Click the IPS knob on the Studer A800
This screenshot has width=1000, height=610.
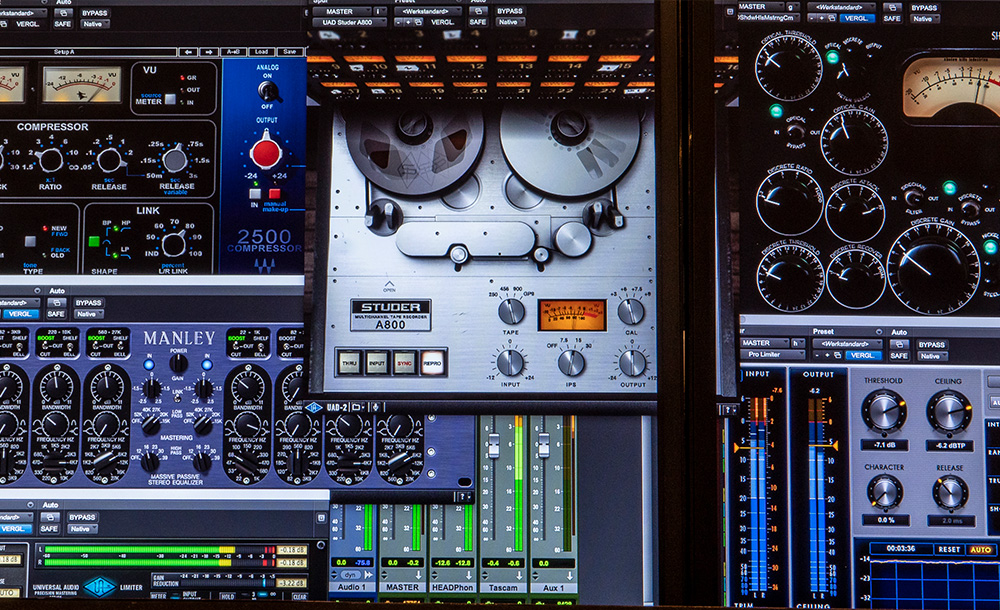(571, 363)
